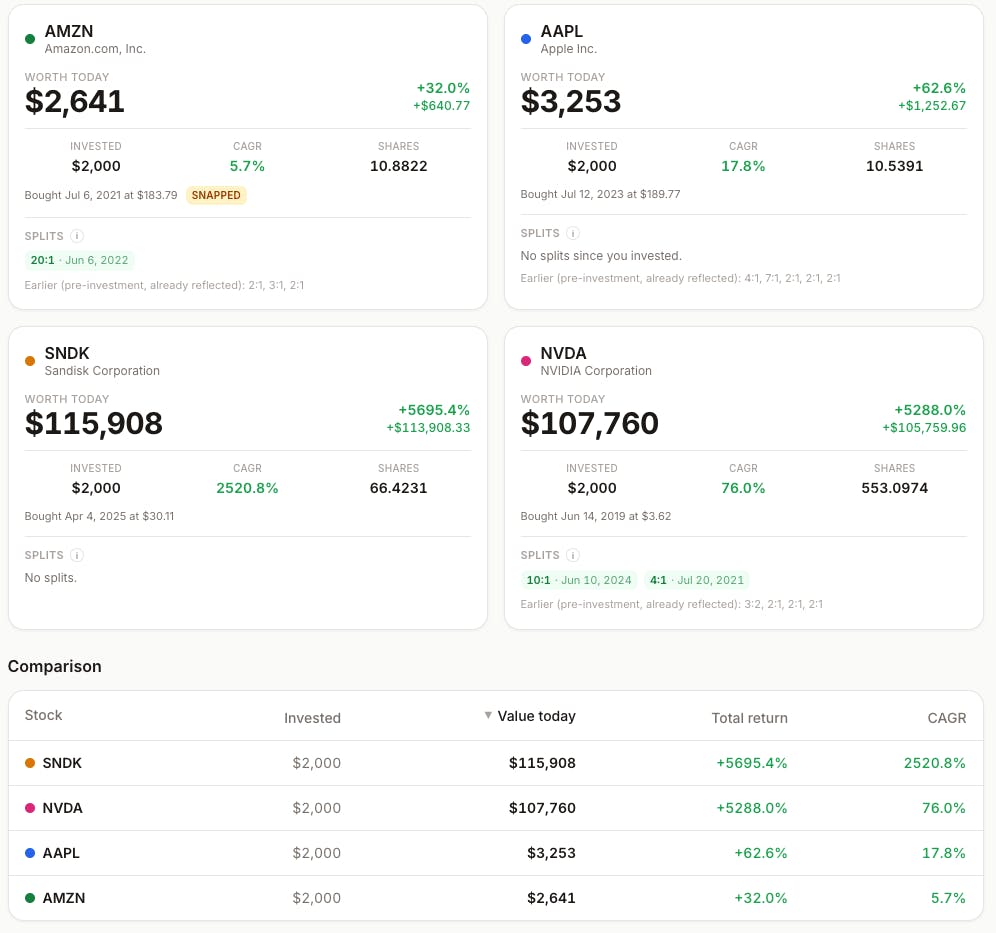The height and width of the screenshot is (933, 996).
Task: Sort comparison table by Invested column
Action: (312, 718)
